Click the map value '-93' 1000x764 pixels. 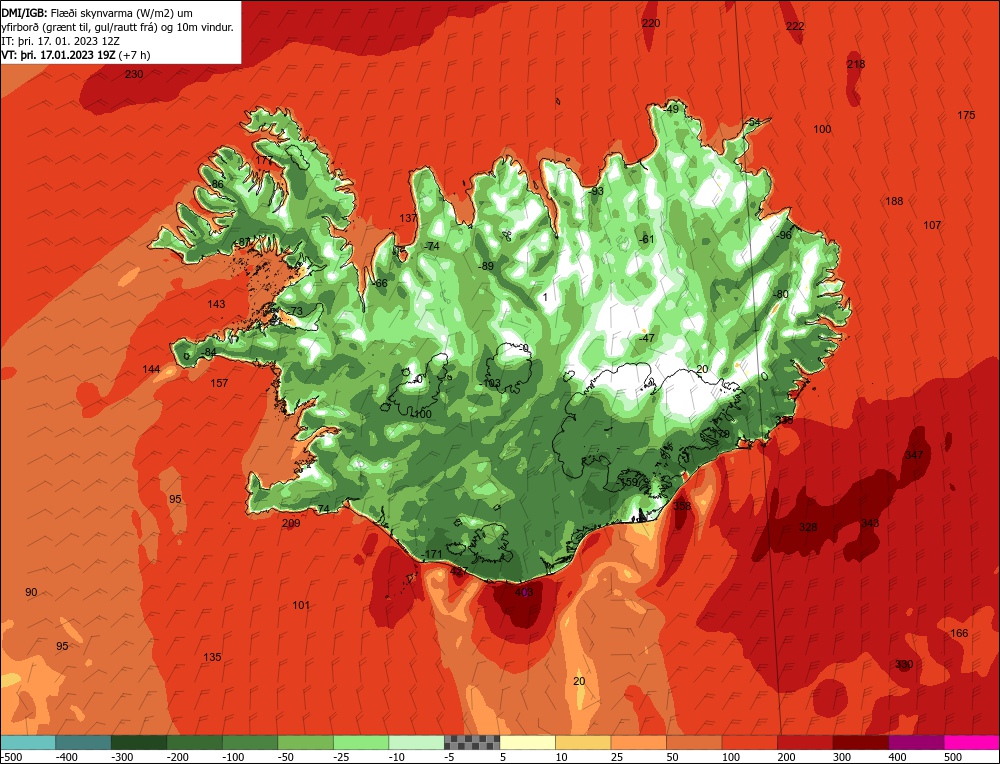coord(596,191)
